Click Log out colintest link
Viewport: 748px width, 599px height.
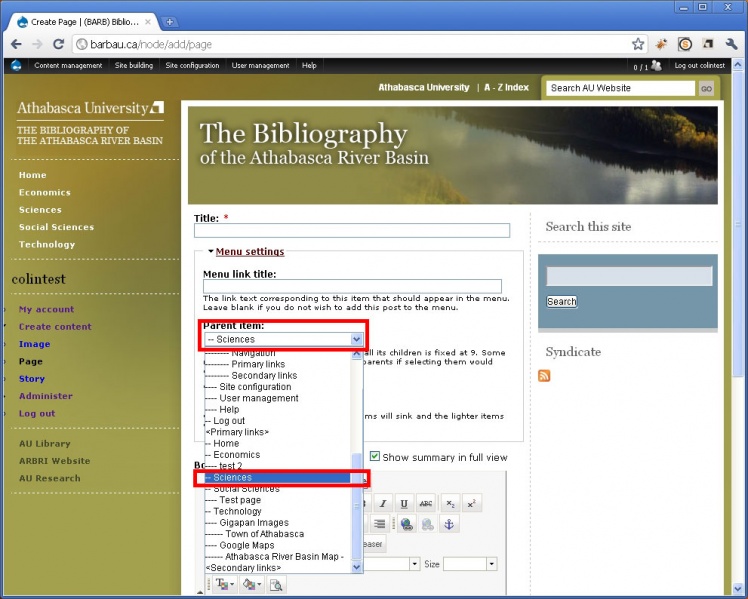(699, 65)
